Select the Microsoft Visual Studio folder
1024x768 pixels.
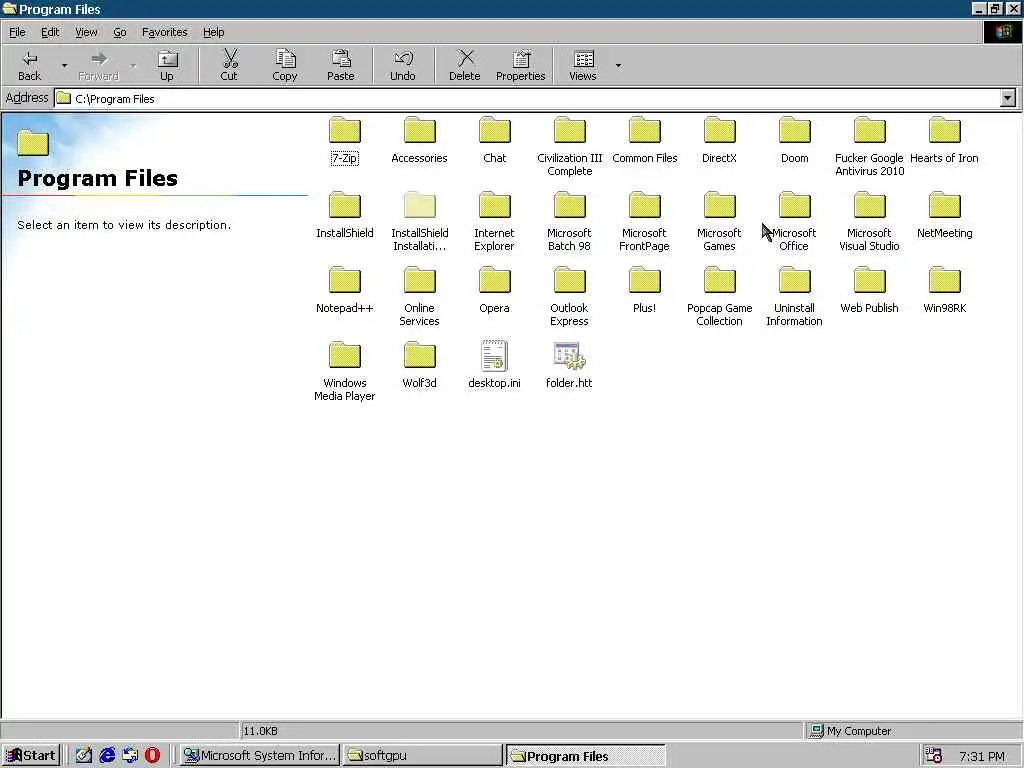tap(869, 222)
